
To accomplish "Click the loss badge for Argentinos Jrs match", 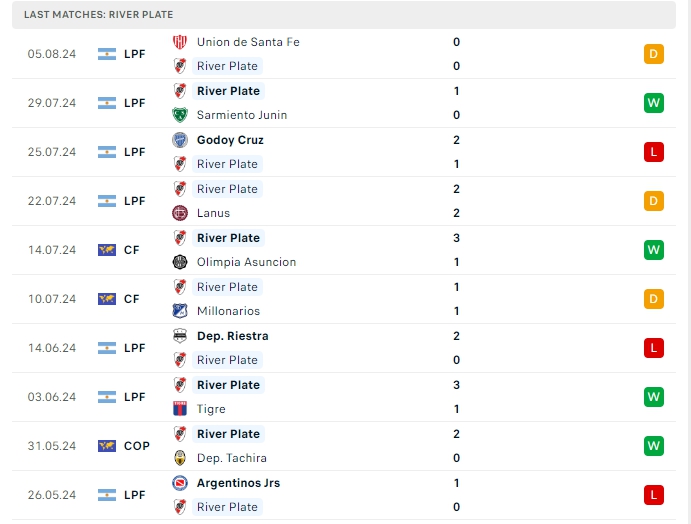I will point(654,495).
